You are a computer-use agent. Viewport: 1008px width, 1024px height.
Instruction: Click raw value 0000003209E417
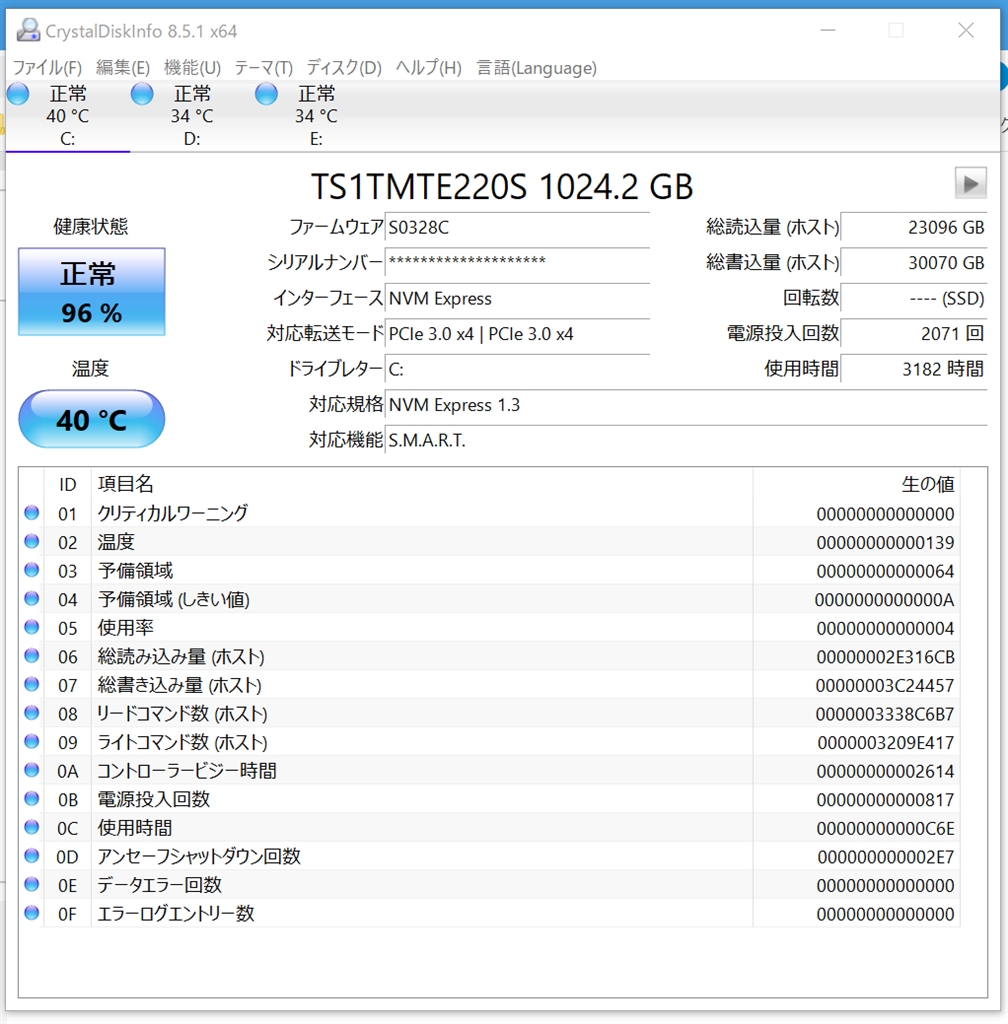[886, 743]
